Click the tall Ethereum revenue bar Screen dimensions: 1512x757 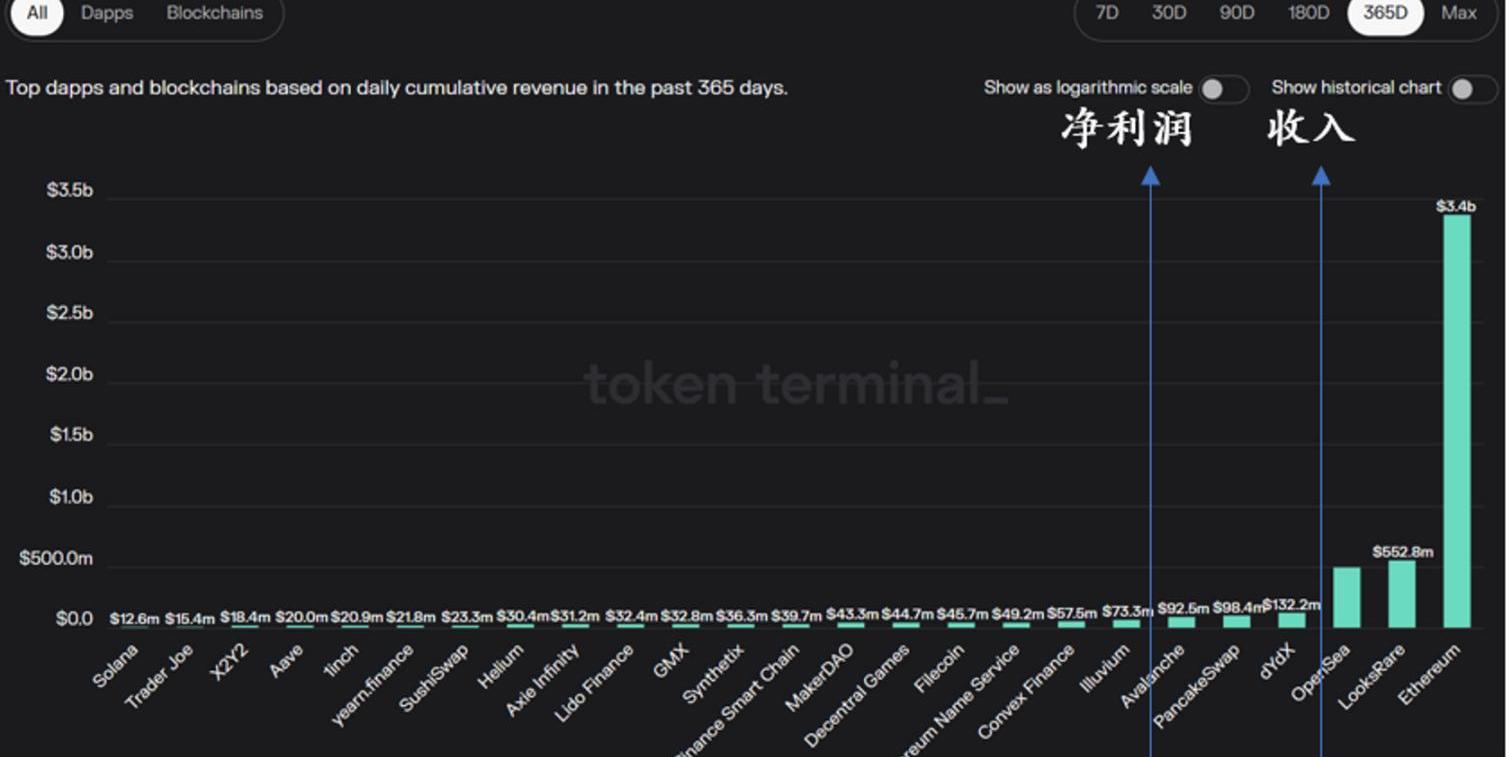[1457, 421]
